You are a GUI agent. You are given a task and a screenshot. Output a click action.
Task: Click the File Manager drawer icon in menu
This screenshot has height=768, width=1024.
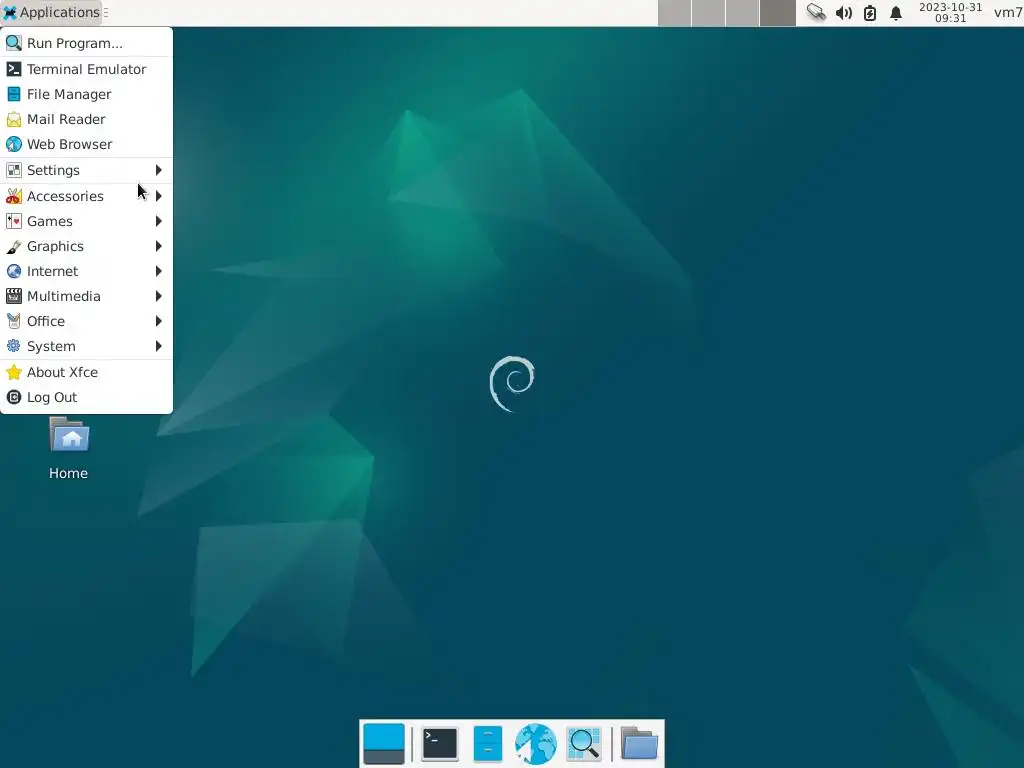pos(14,94)
